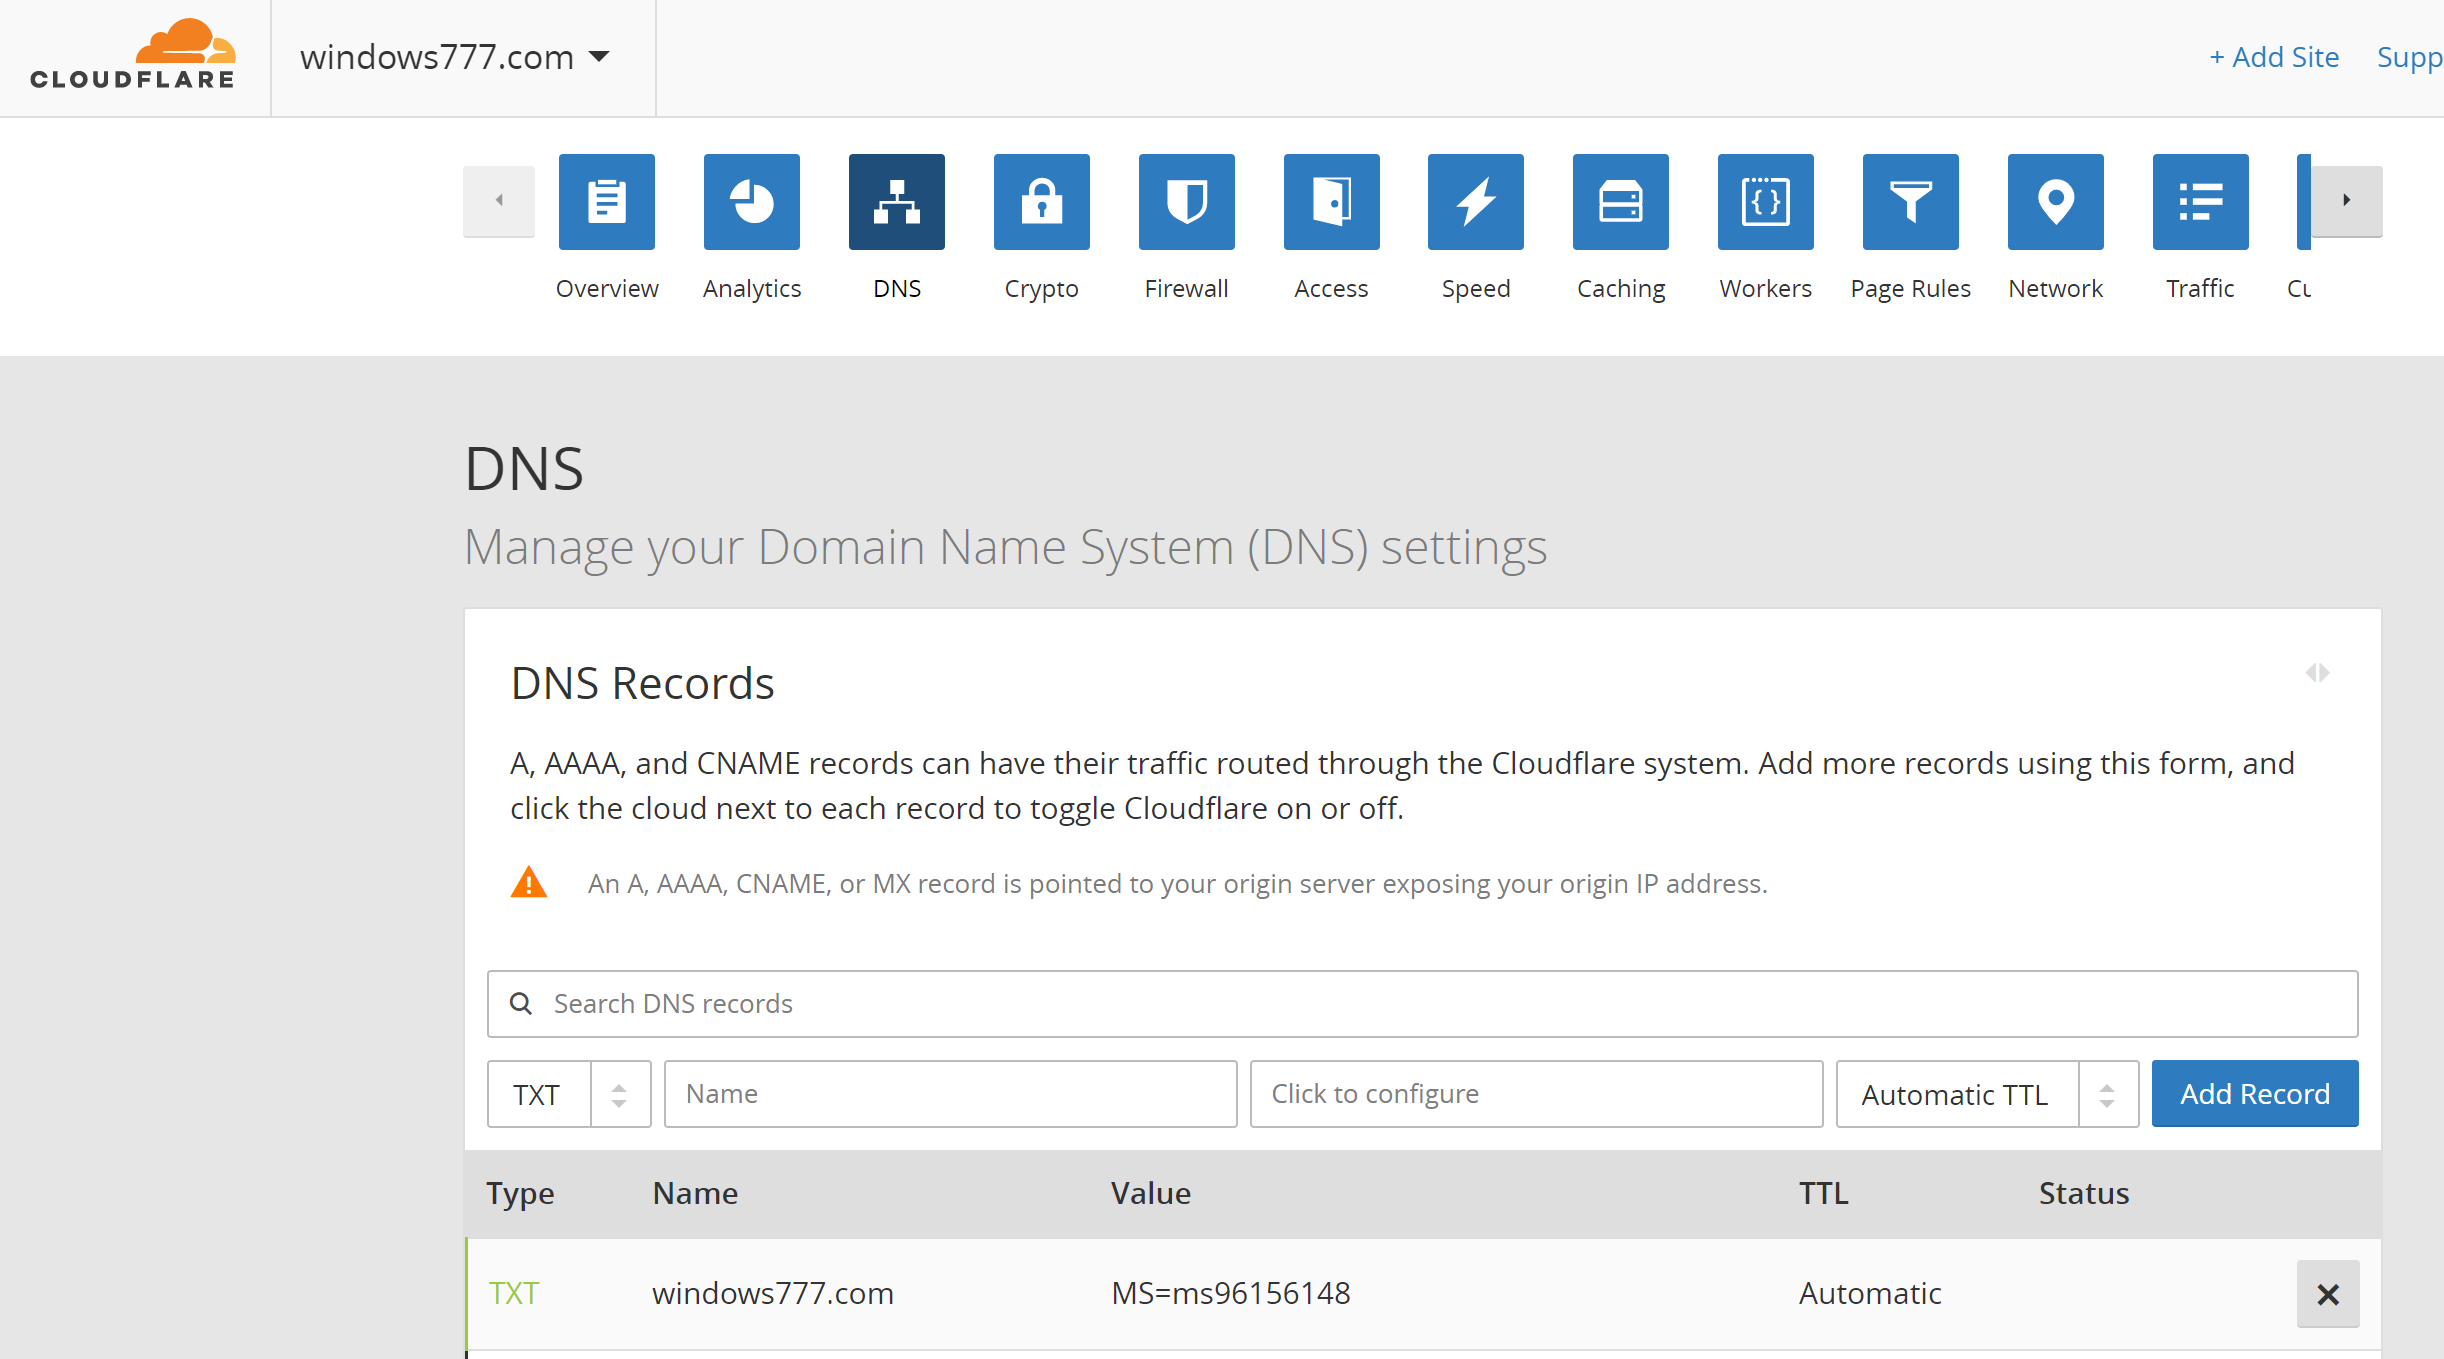Viewport: 2444px width, 1359px height.
Task: Open the Page Rules funnel icon
Action: (1910, 202)
